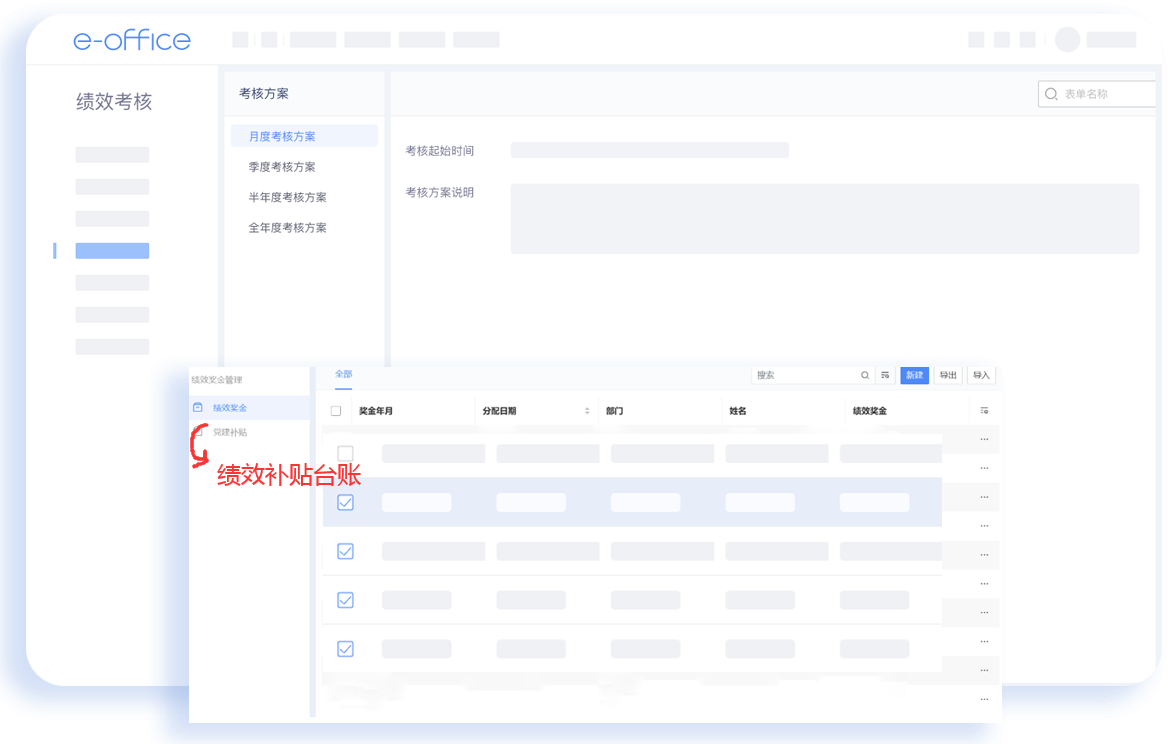This screenshot has height=744, width=1174.
Task: Click the 绩效奖金 sidebar calendar icon
Action: (198, 408)
